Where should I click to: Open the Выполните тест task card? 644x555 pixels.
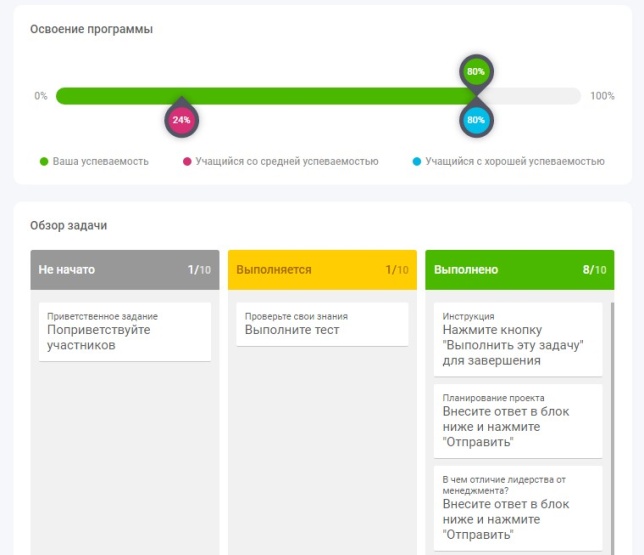pos(322,324)
